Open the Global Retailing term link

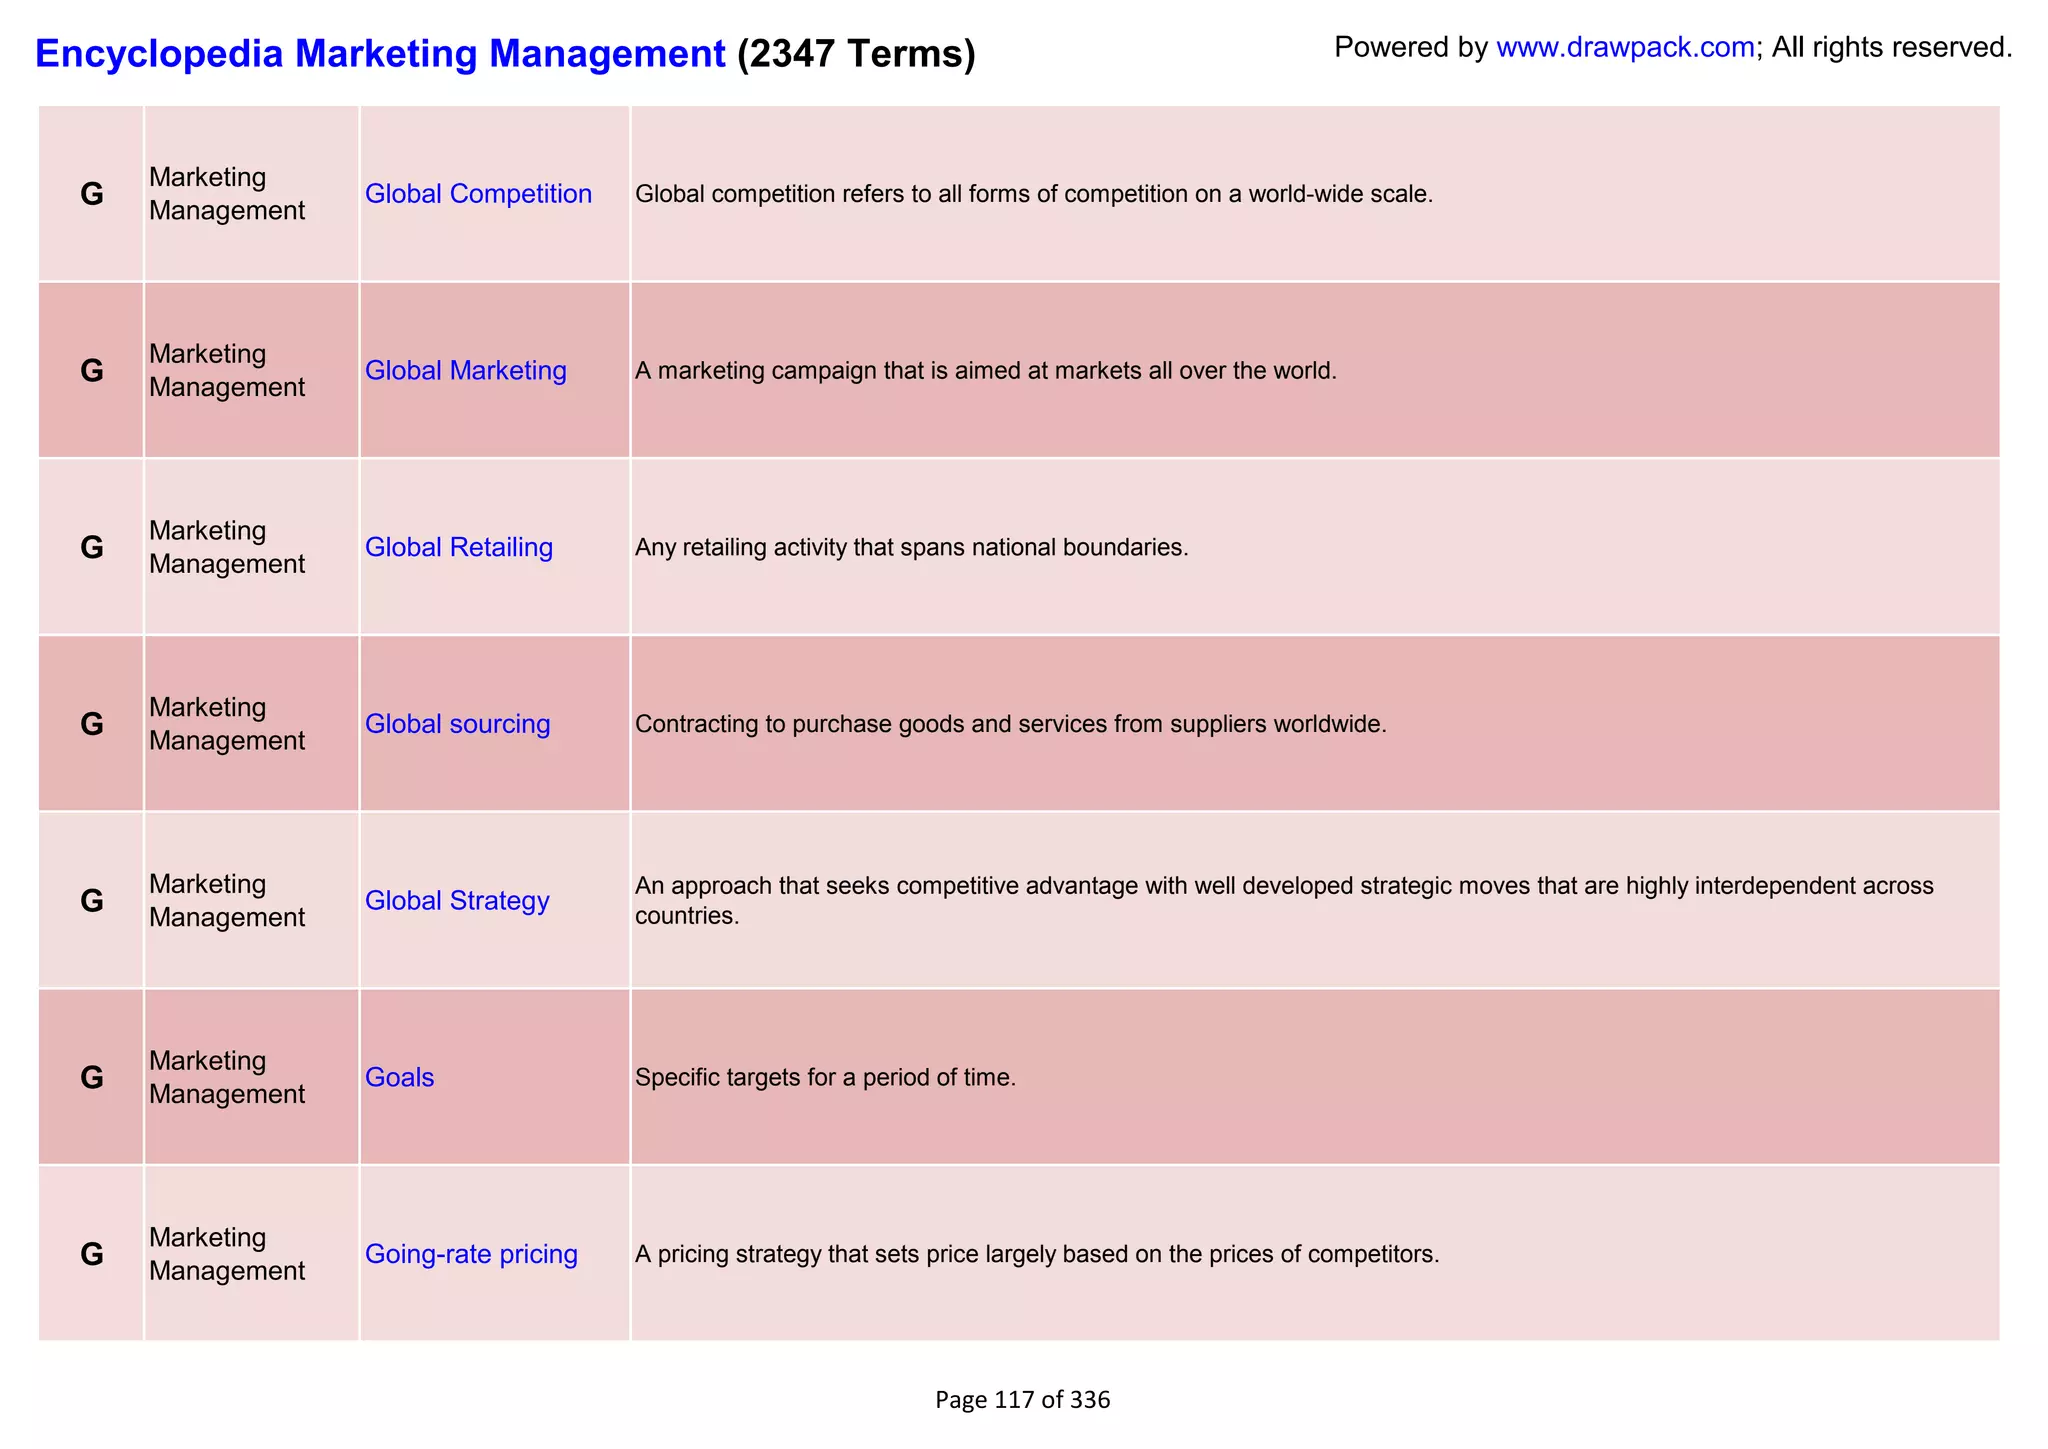[x=458, y=548]
